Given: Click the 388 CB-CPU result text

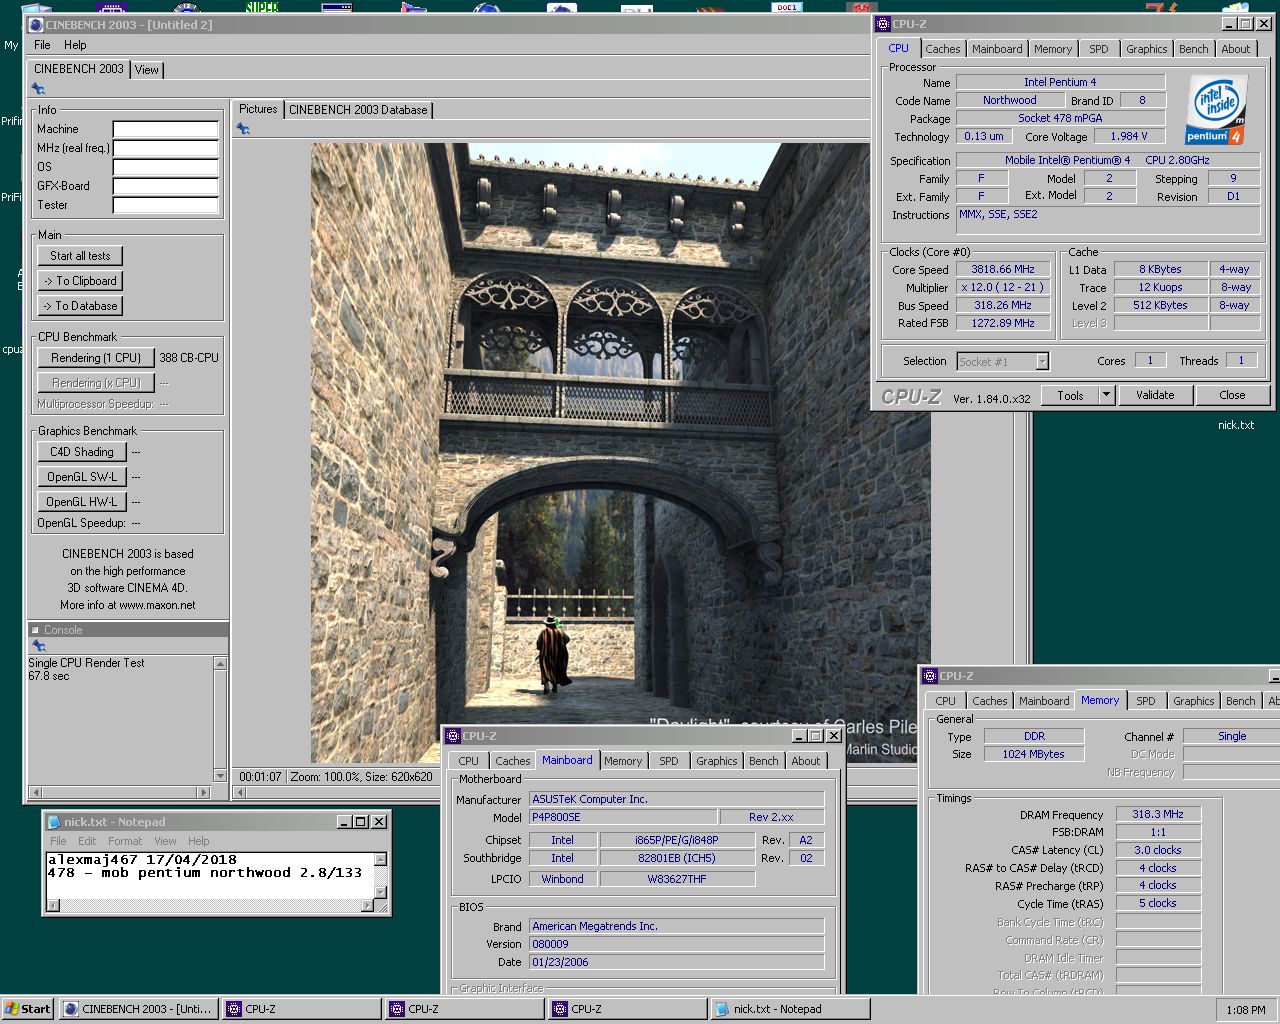Looking at the screenshot, I should tap(189, 358).
